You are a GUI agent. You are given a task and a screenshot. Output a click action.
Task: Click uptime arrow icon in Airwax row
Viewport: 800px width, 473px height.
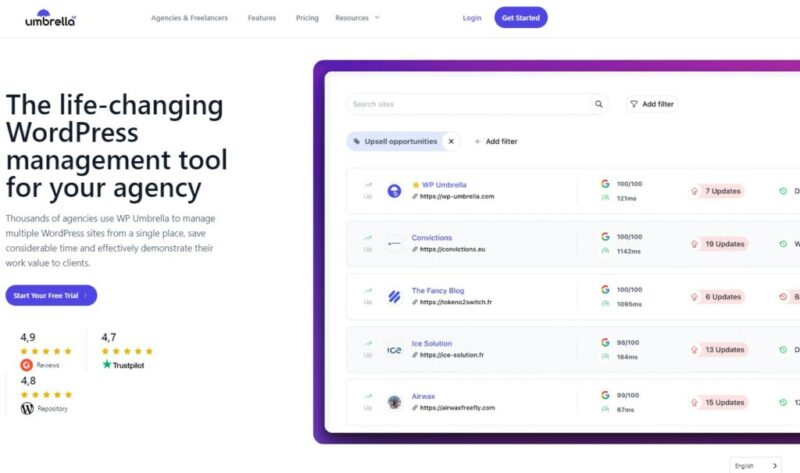[x=368, y=396]
